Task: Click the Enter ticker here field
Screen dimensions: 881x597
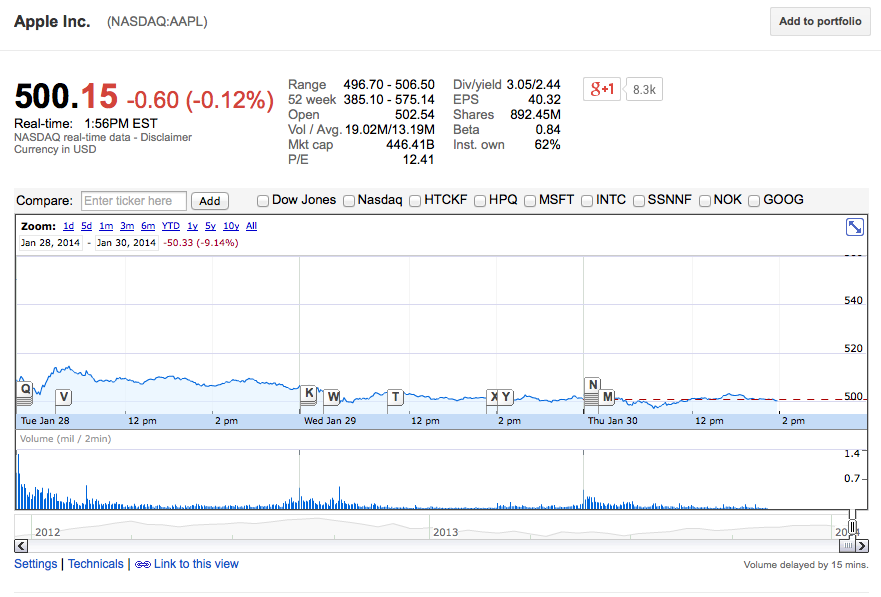Action: coord(134,200)
